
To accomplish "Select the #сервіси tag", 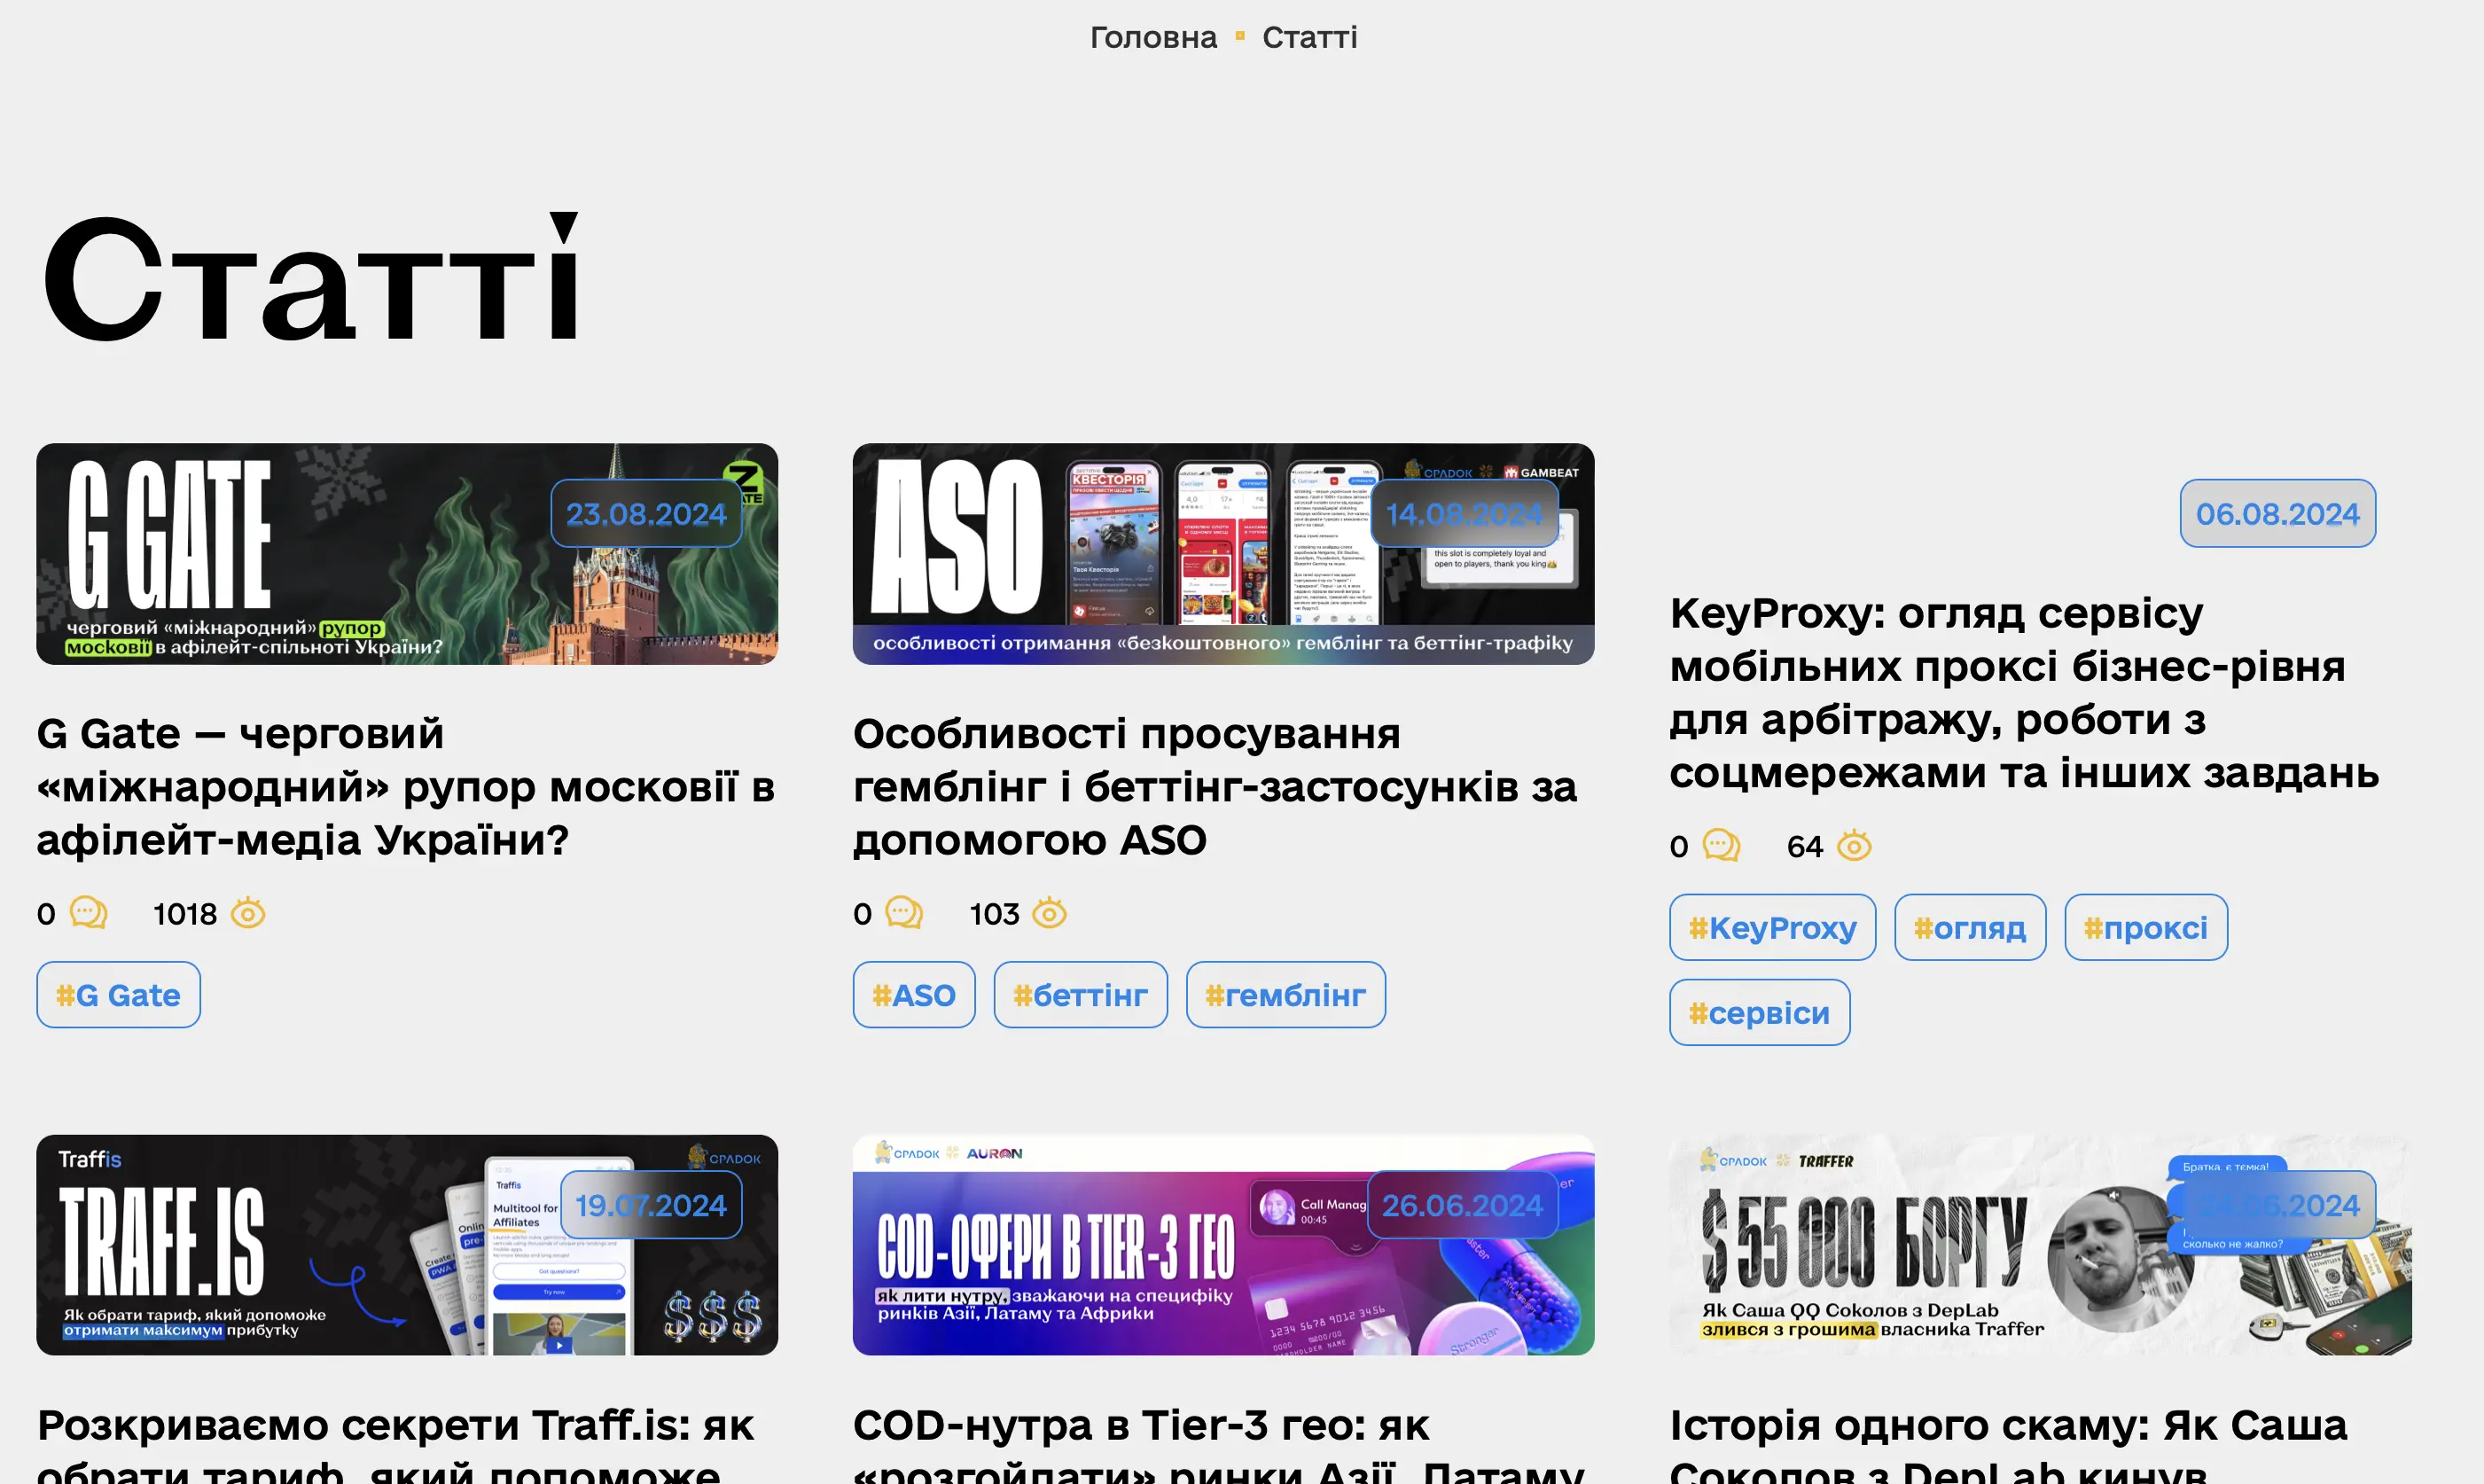I will click(x=1759, y=1012).
